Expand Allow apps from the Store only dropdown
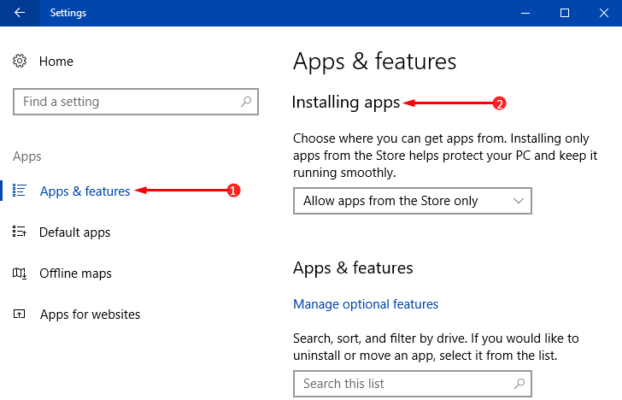 click(413, 201)
